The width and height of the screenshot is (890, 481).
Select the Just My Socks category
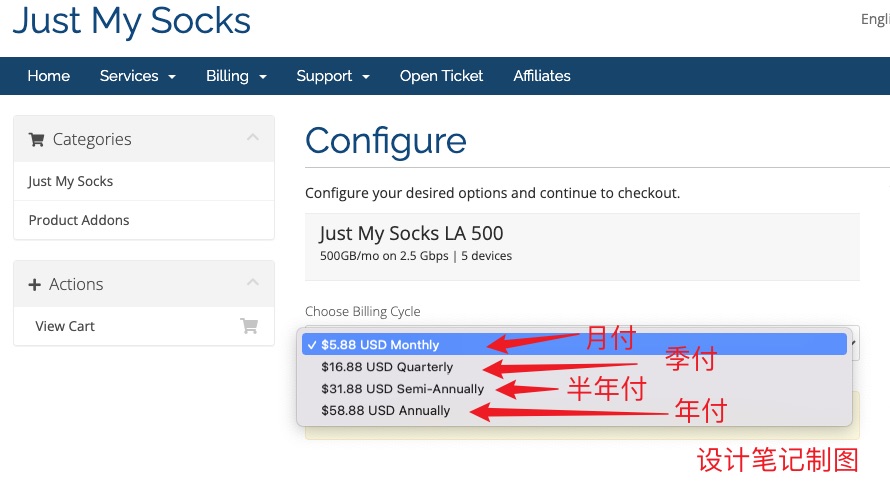70,181
